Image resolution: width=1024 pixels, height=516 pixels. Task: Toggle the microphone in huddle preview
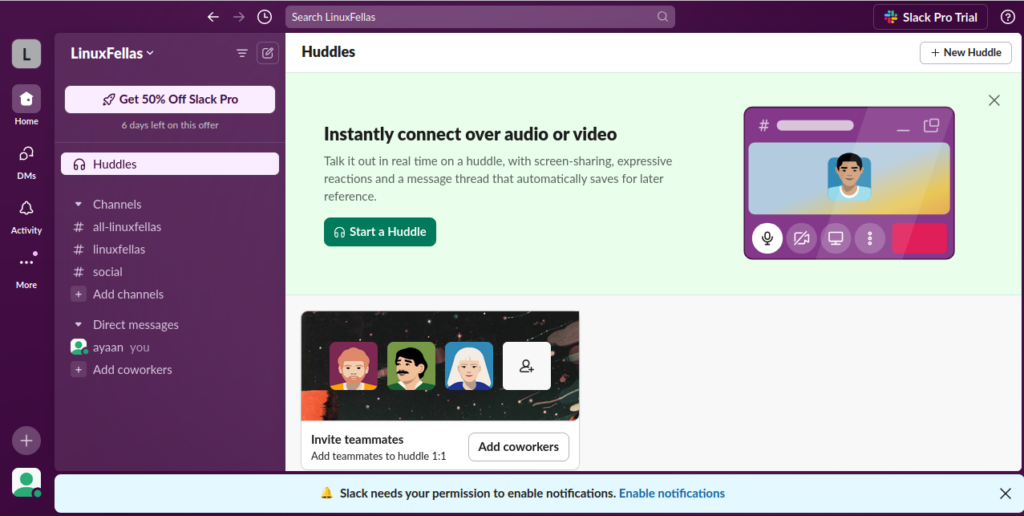767,238
